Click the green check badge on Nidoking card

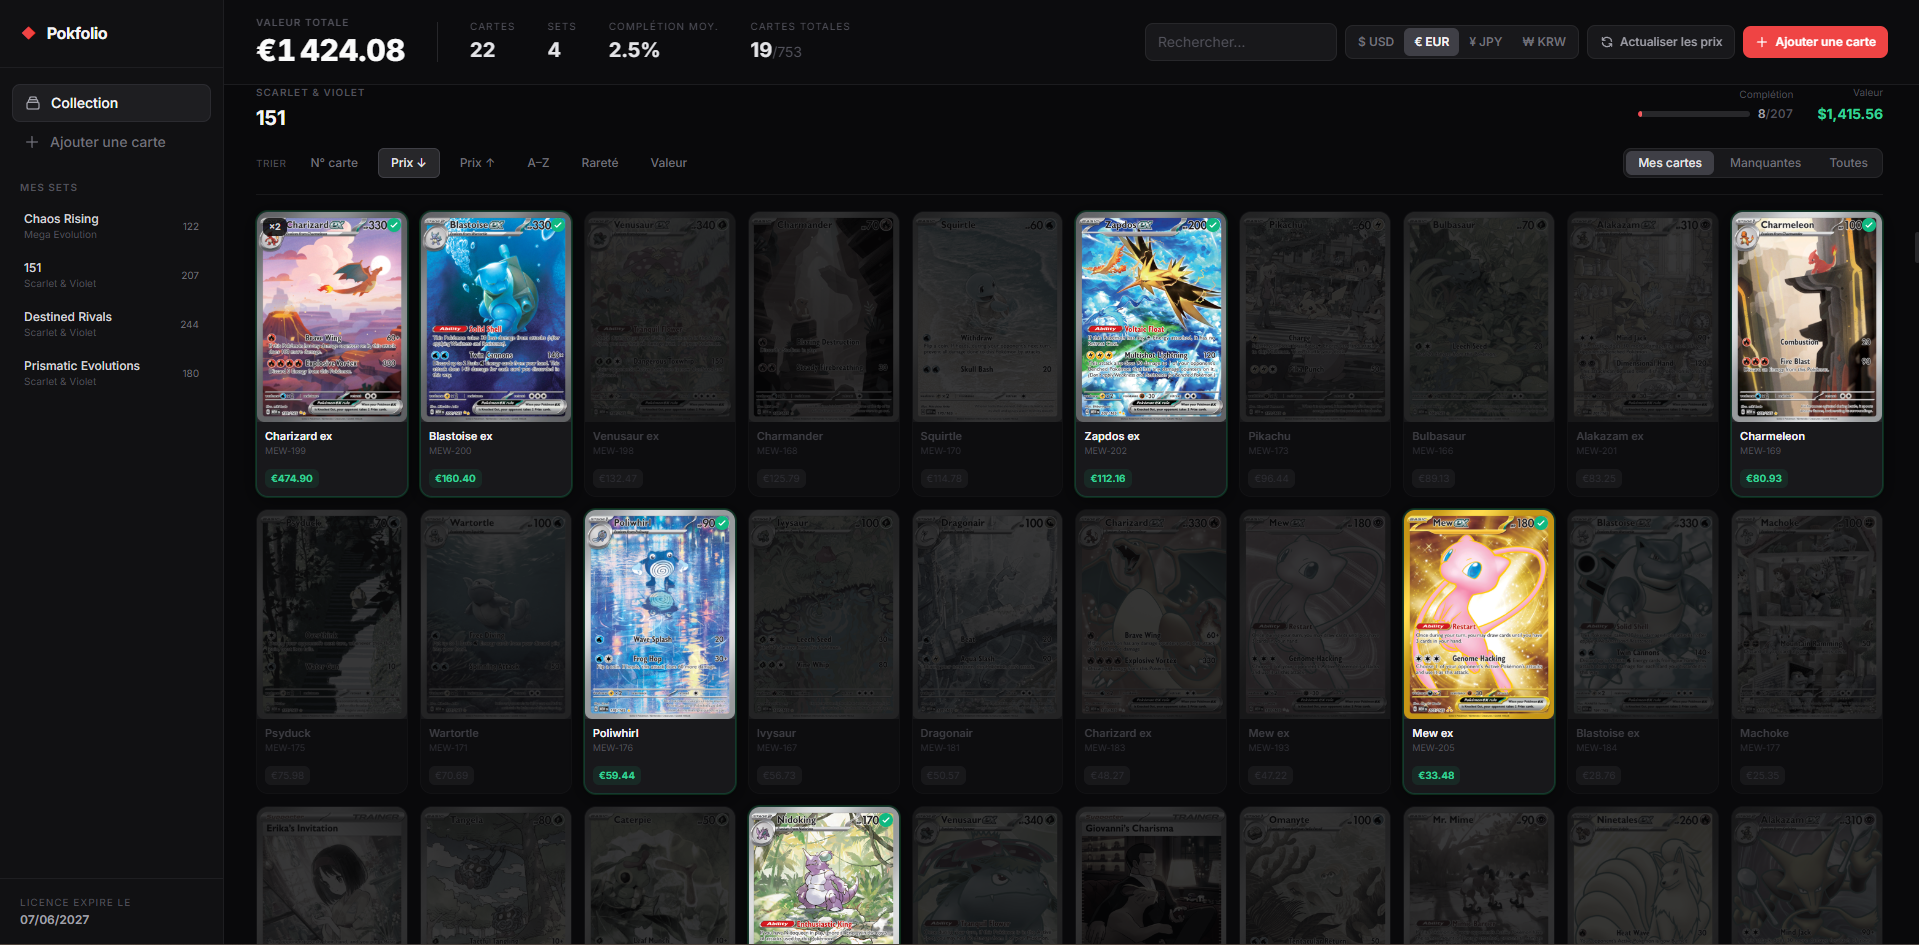click(886, 820)
